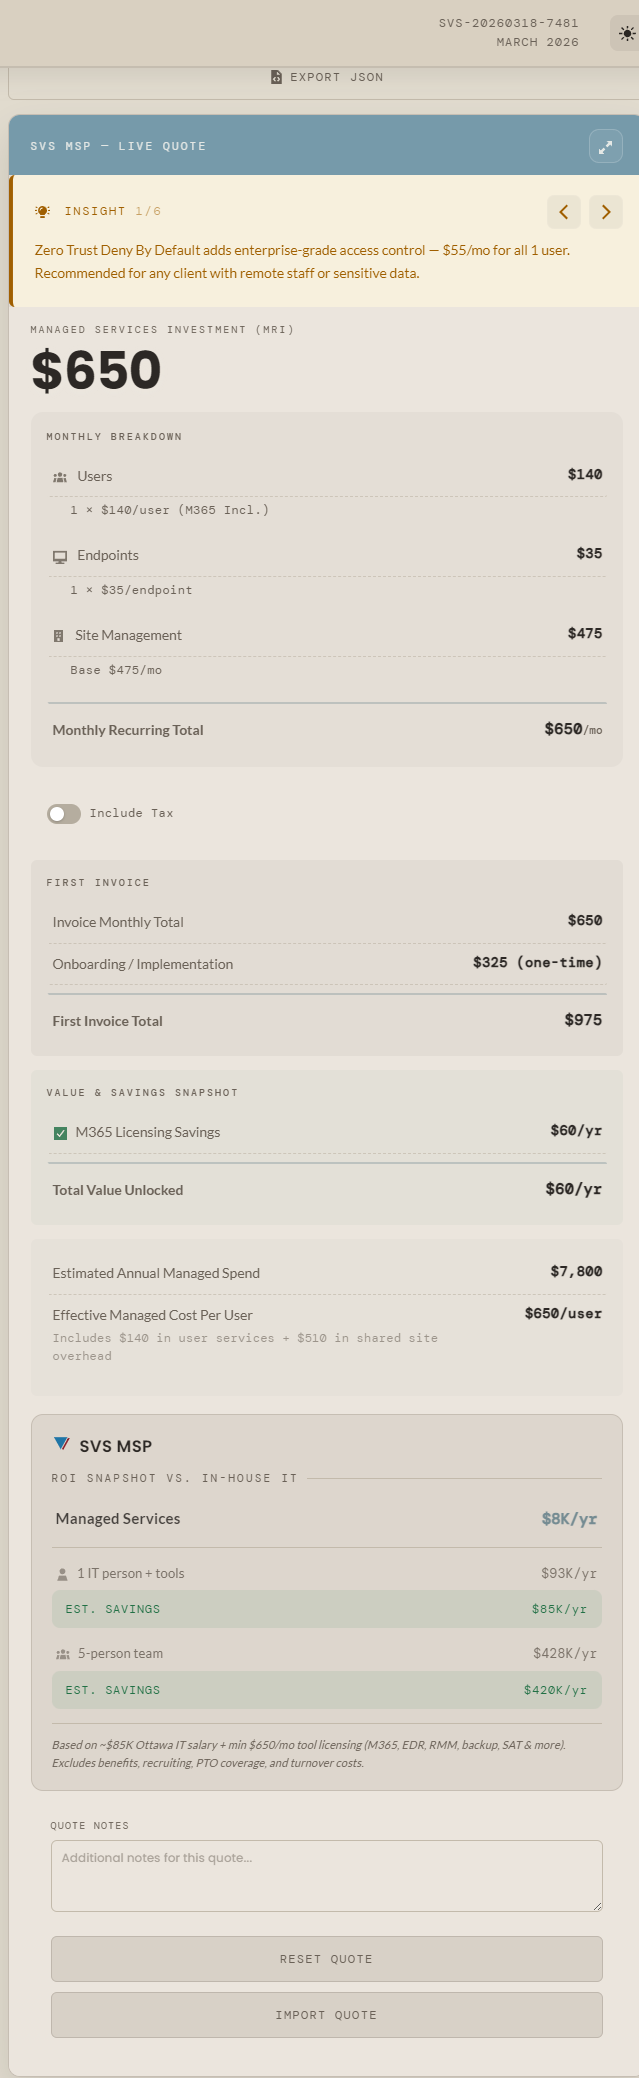Click the insight lightbulb icon
Screen dimensions: 639x2078
click(x=42, y=211)
